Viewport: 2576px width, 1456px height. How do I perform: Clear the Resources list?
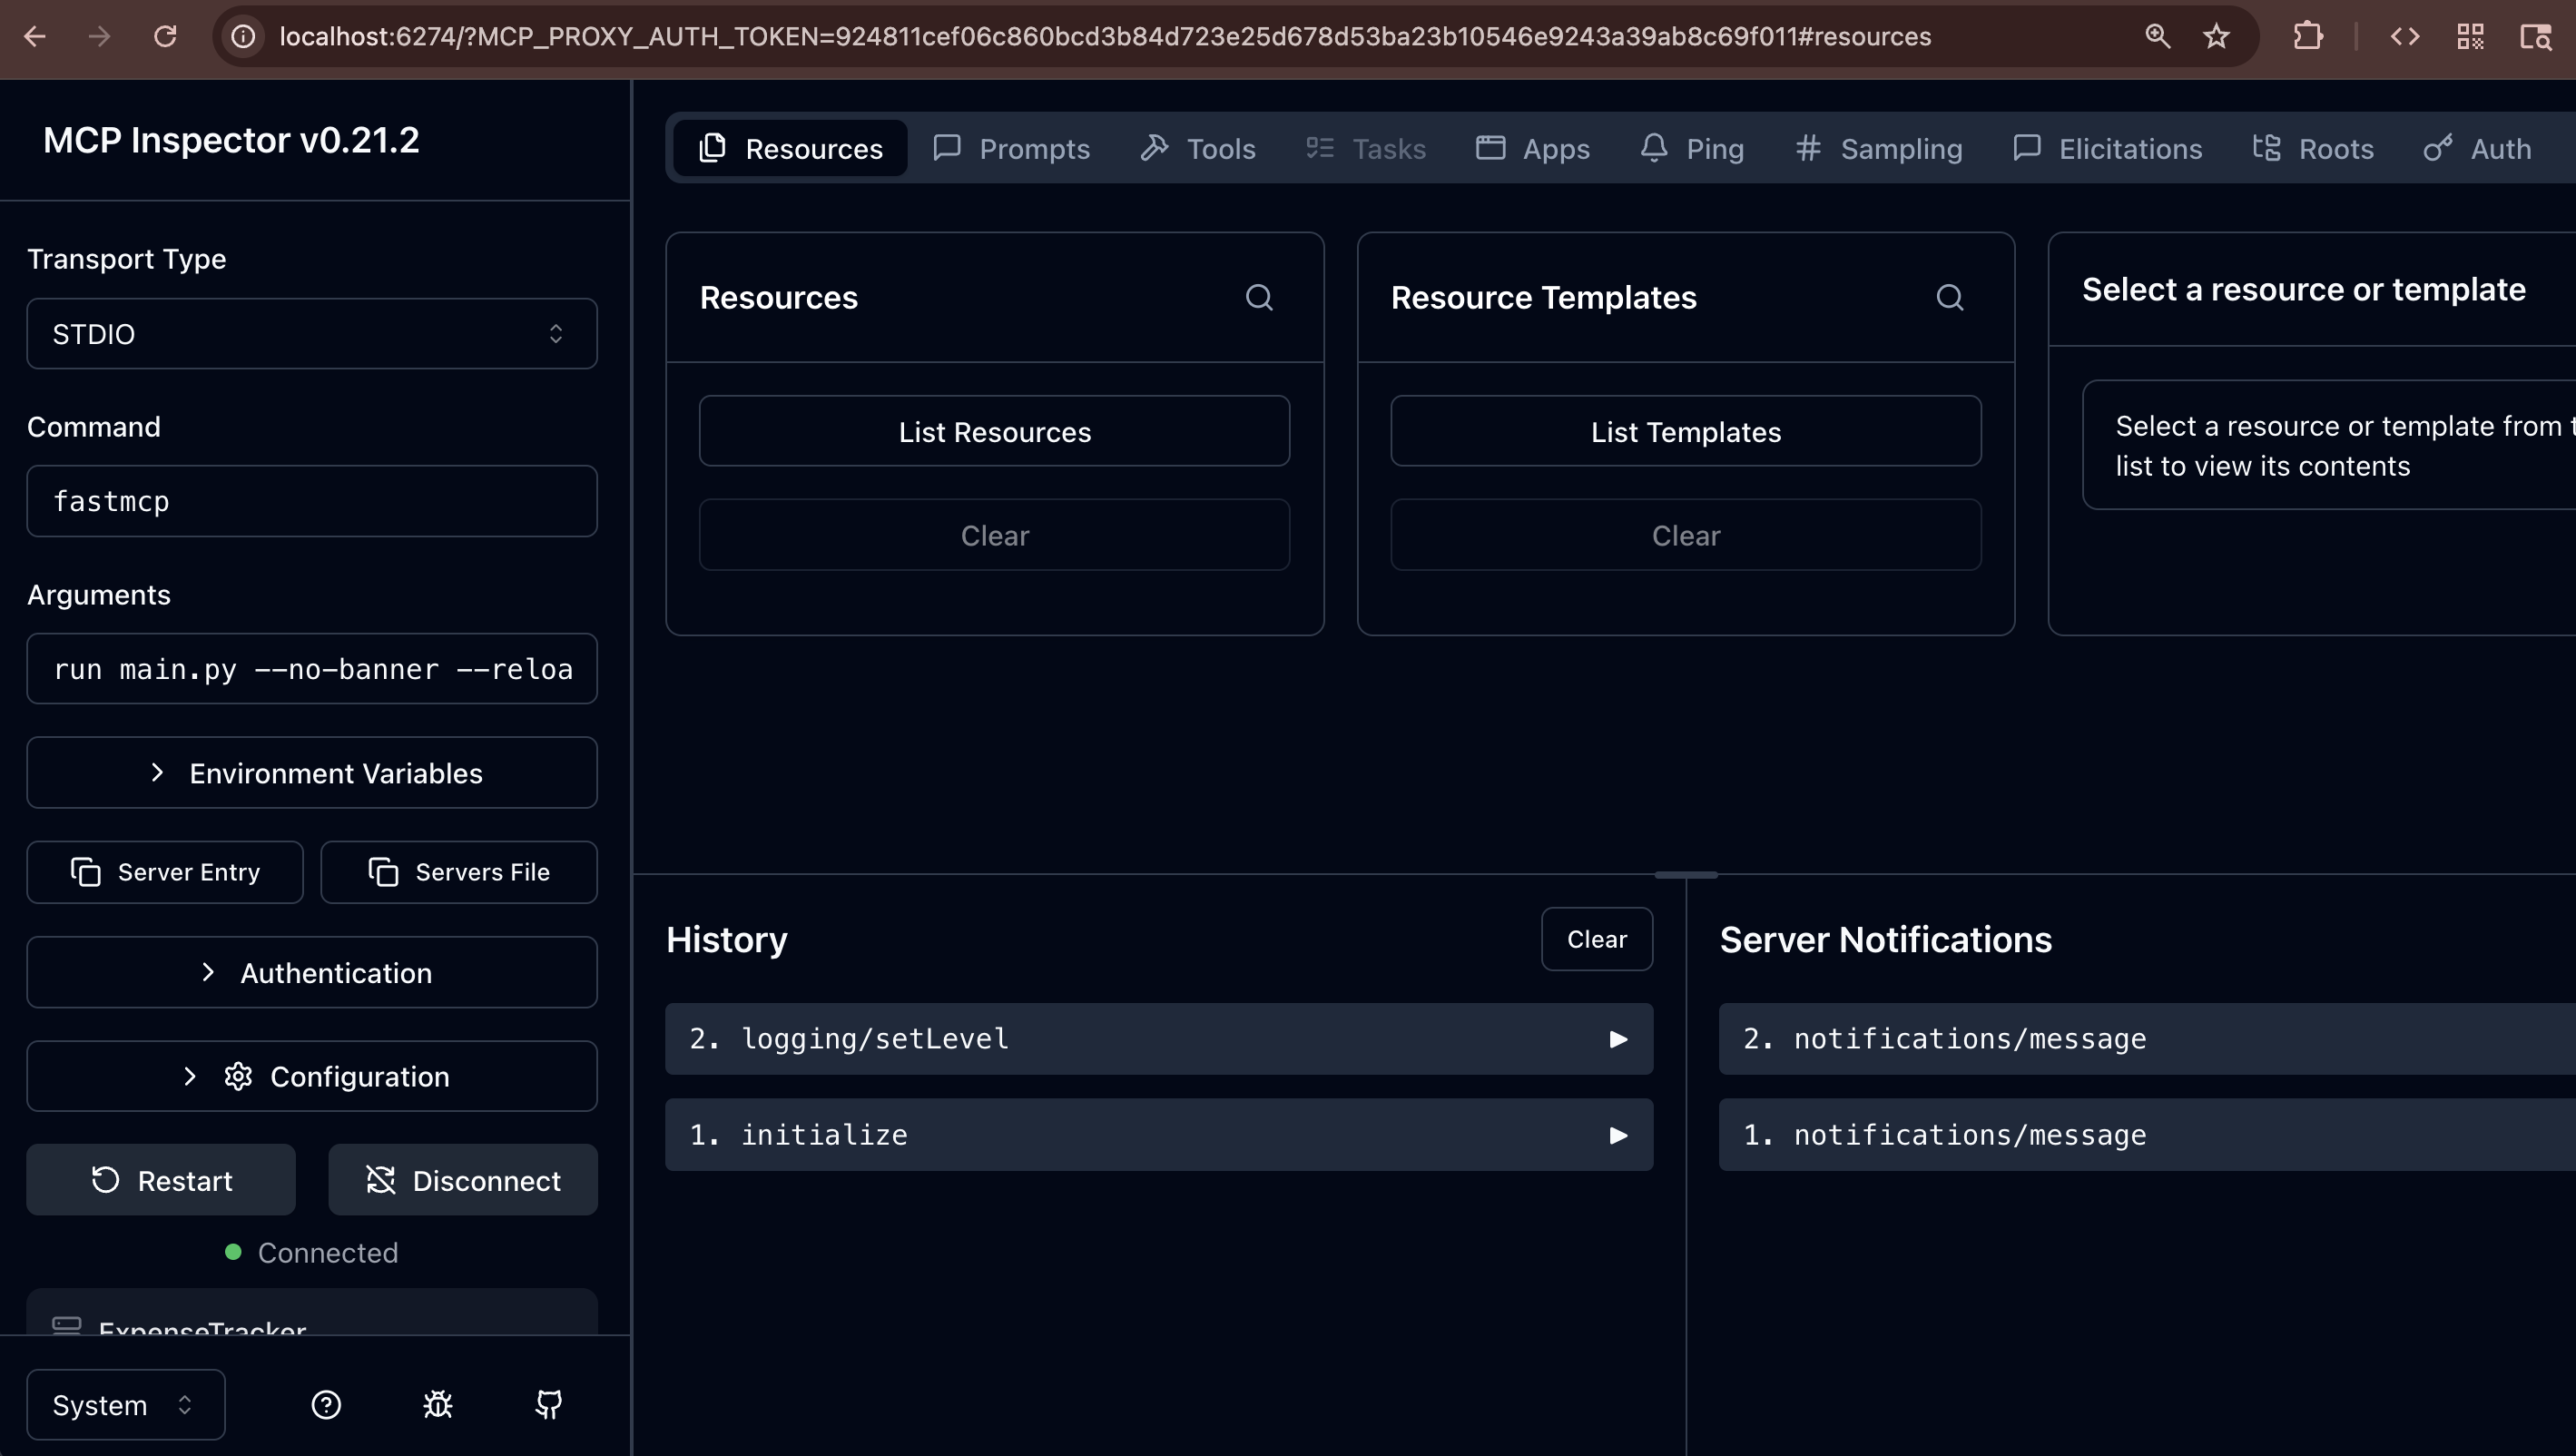[995, 535]
